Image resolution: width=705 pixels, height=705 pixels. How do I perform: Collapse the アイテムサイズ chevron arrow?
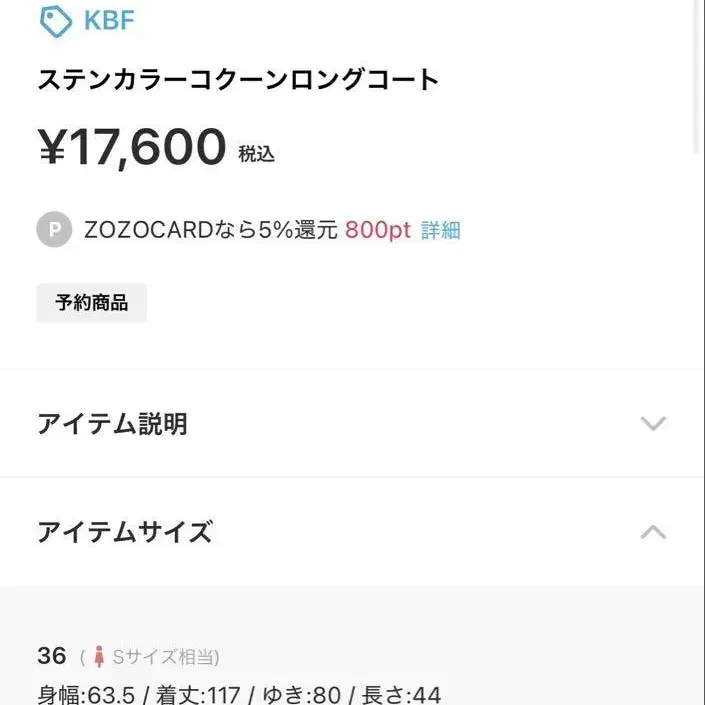[653, 532]
